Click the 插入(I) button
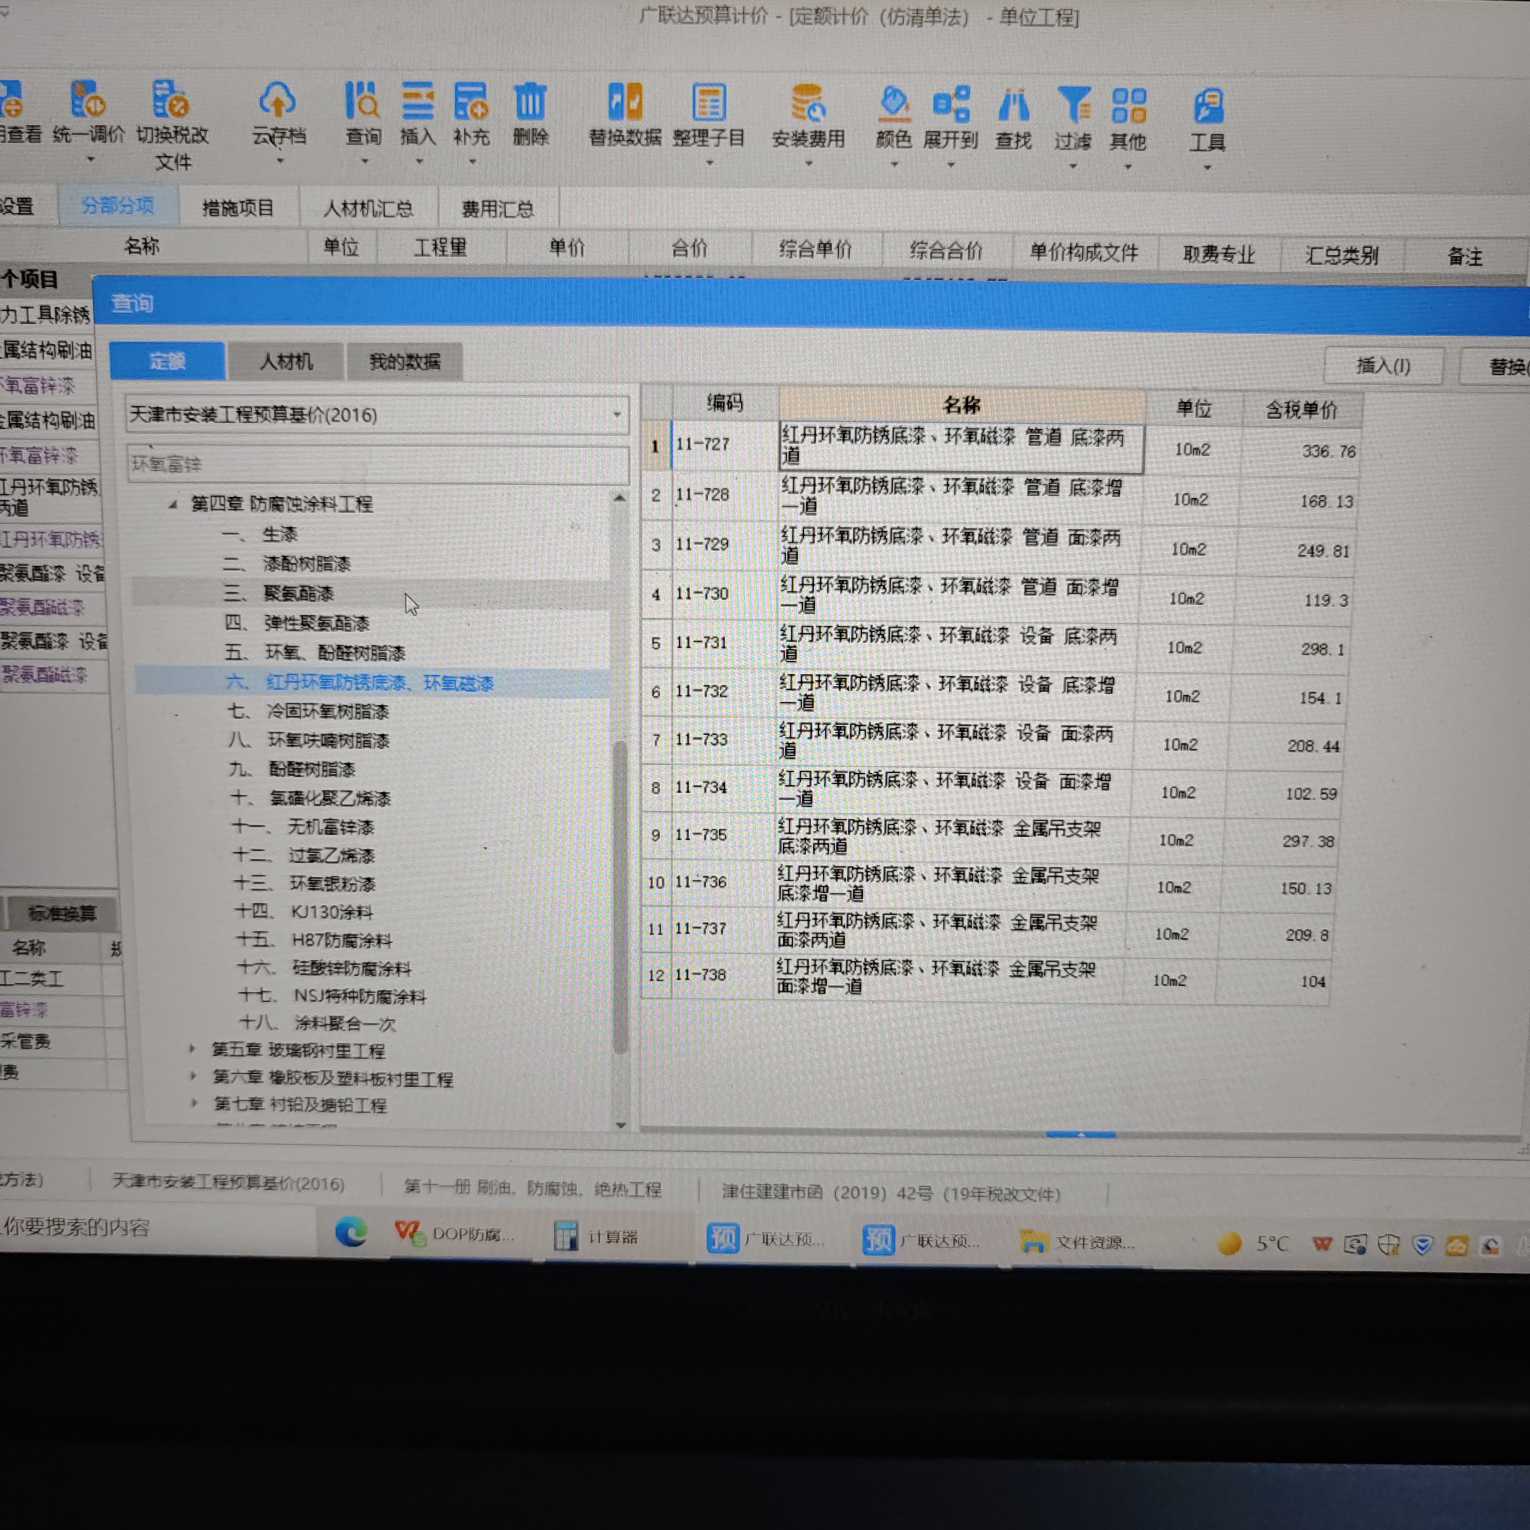The height and width of the screenshot is (1530, 1530). (1383, 366)
